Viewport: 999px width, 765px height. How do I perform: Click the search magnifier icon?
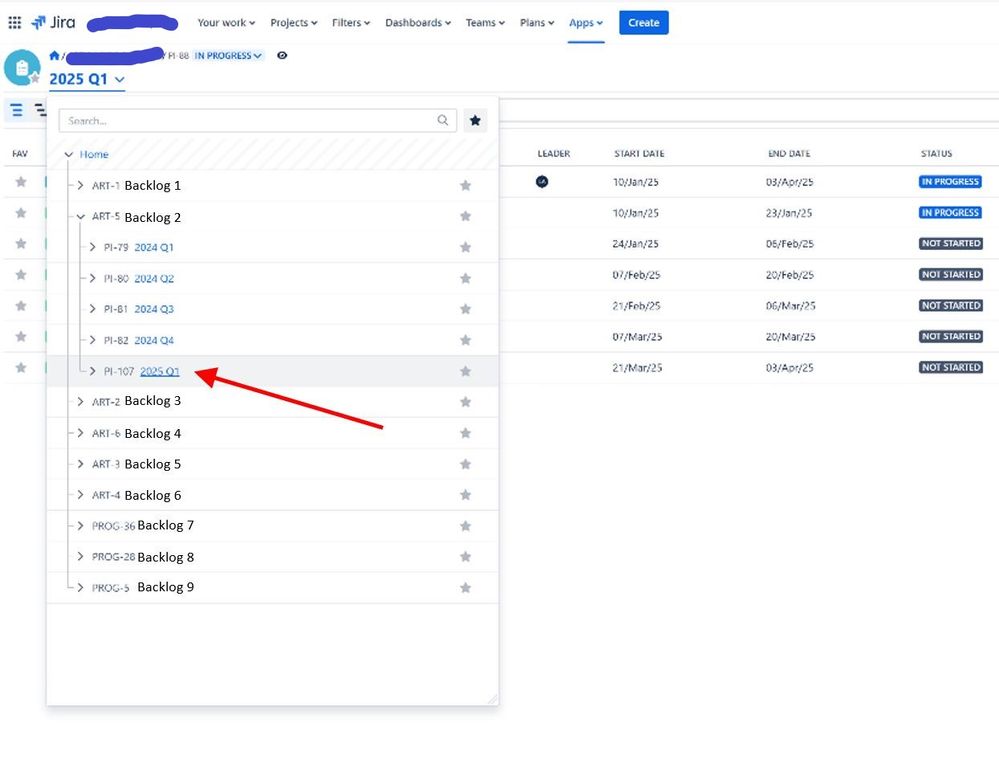point(443,120)
